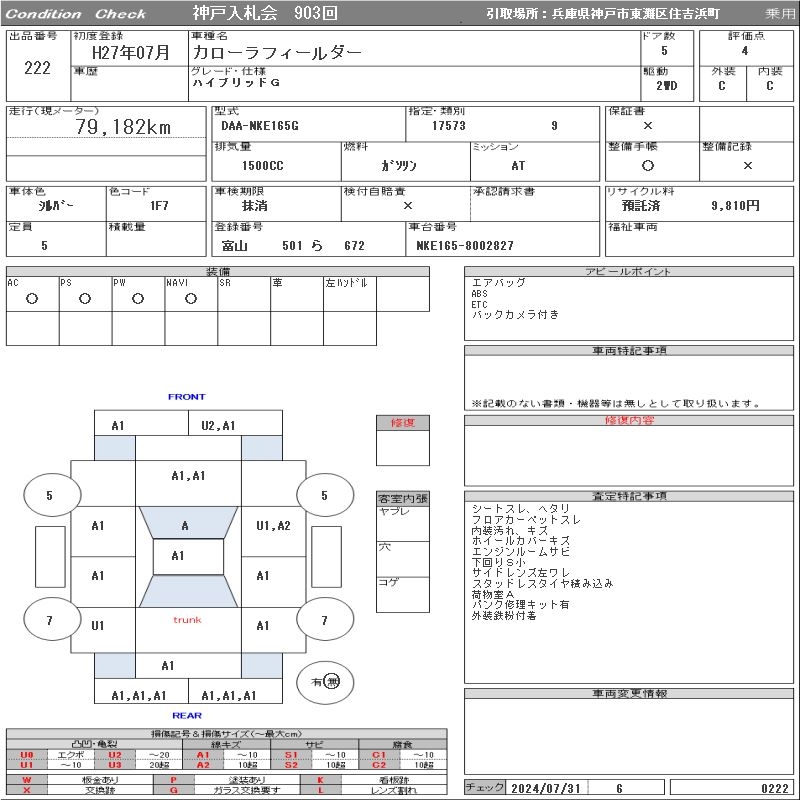Click the '客室内張' section header

[x=403, y=498]
